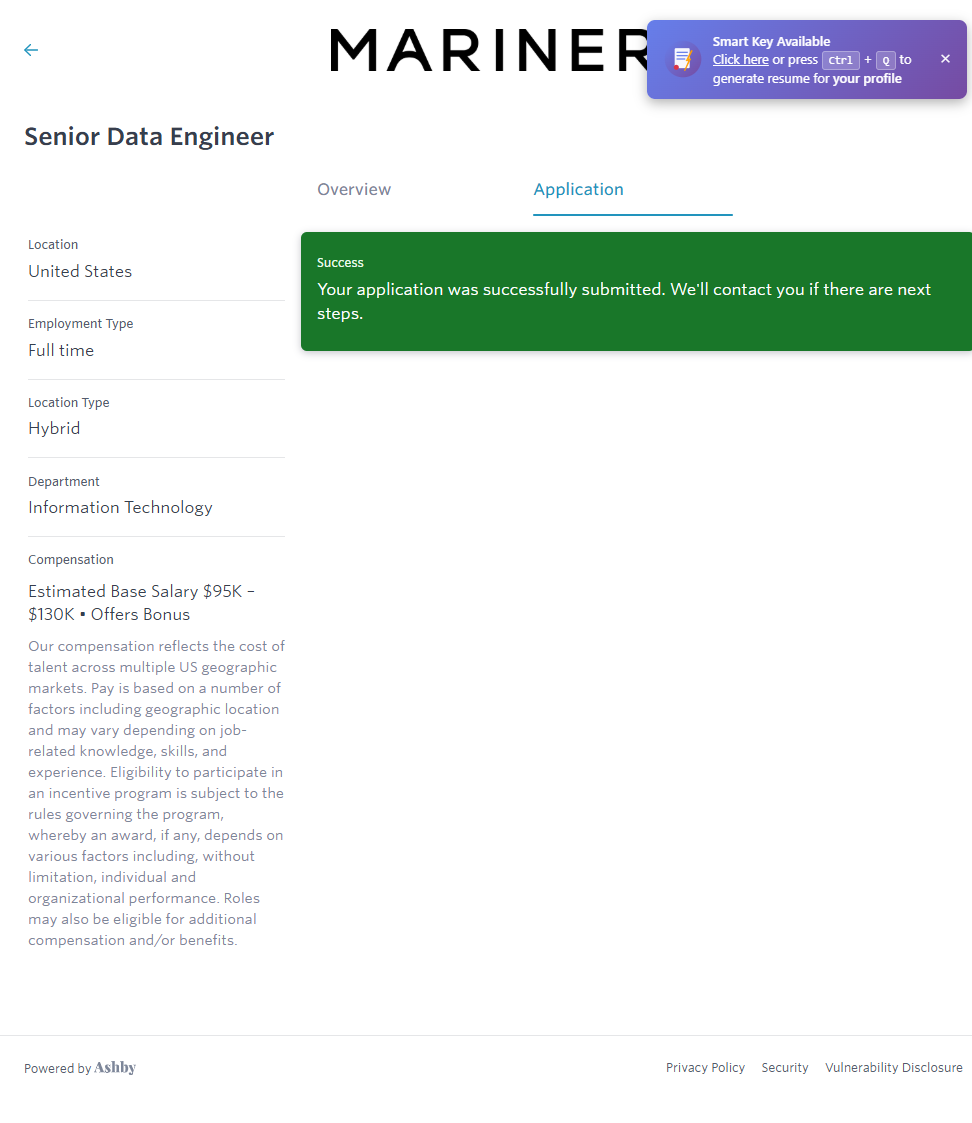The image size is (972, 1123).
Task: Switch to the Overview tab
Action: pos(354,189)
